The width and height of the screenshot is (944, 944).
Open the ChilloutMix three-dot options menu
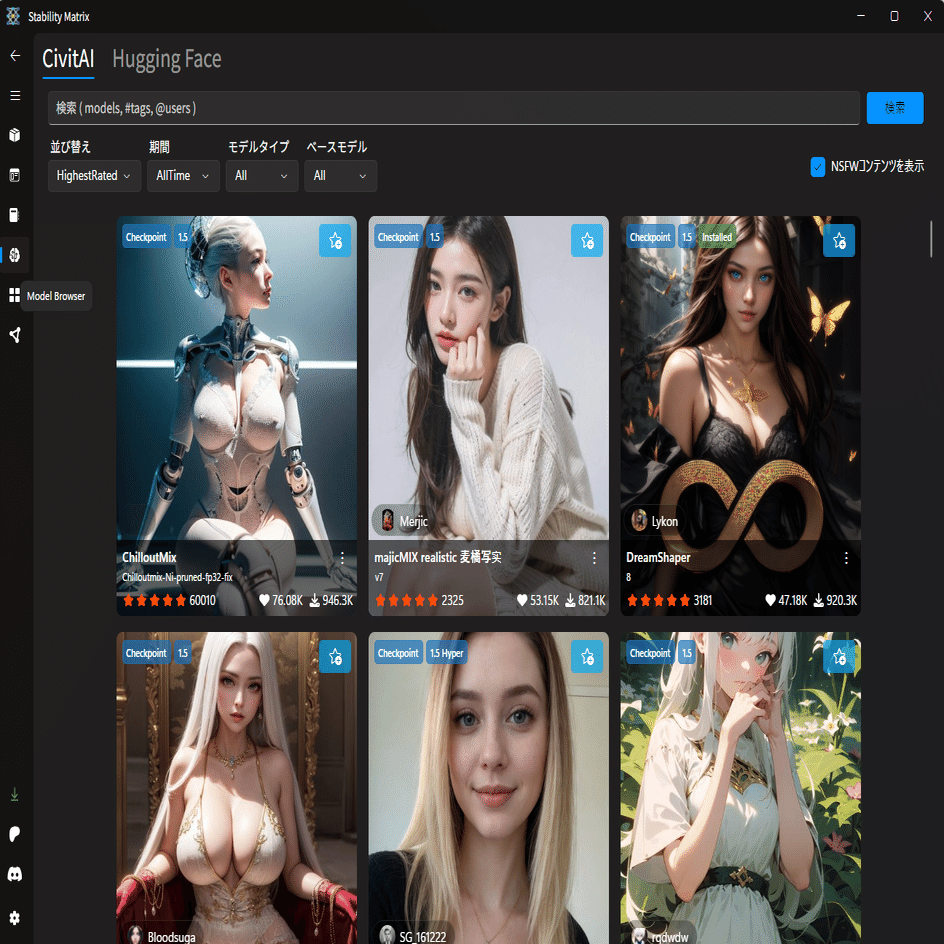(342, 558)
